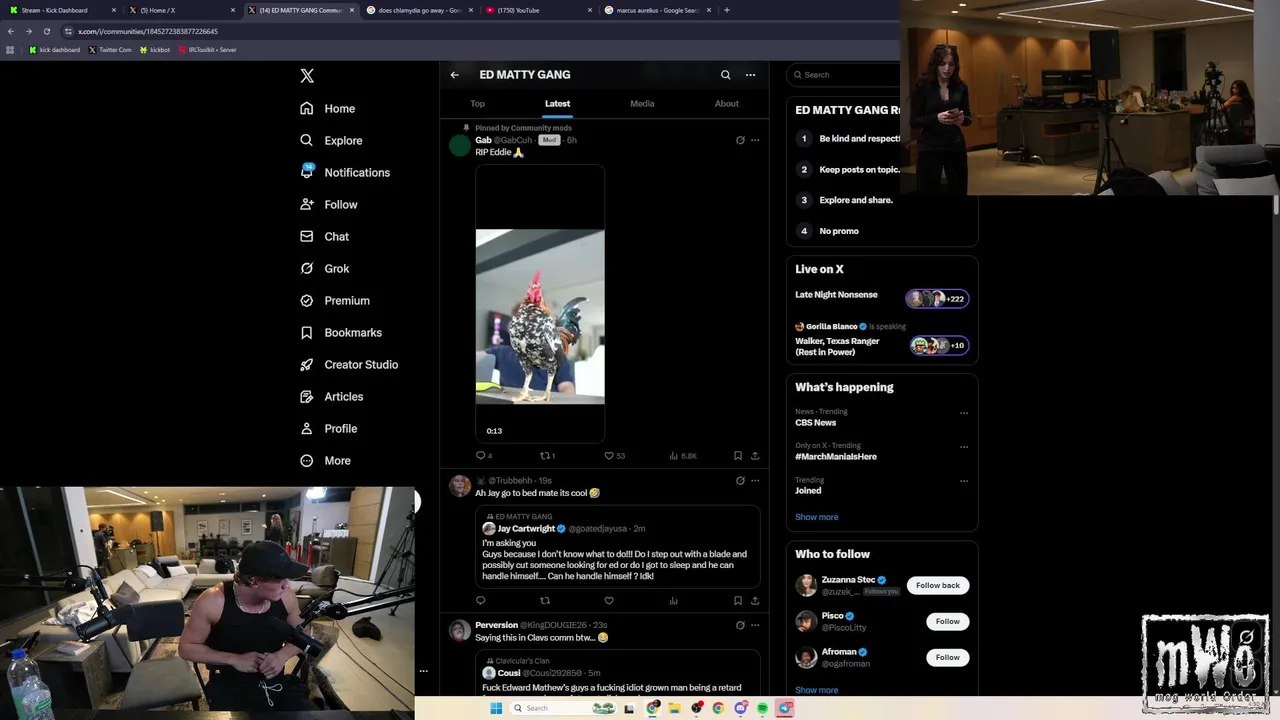Open Home from the sidebar
Screen dimensions: 1280x720
pos(328,108)
